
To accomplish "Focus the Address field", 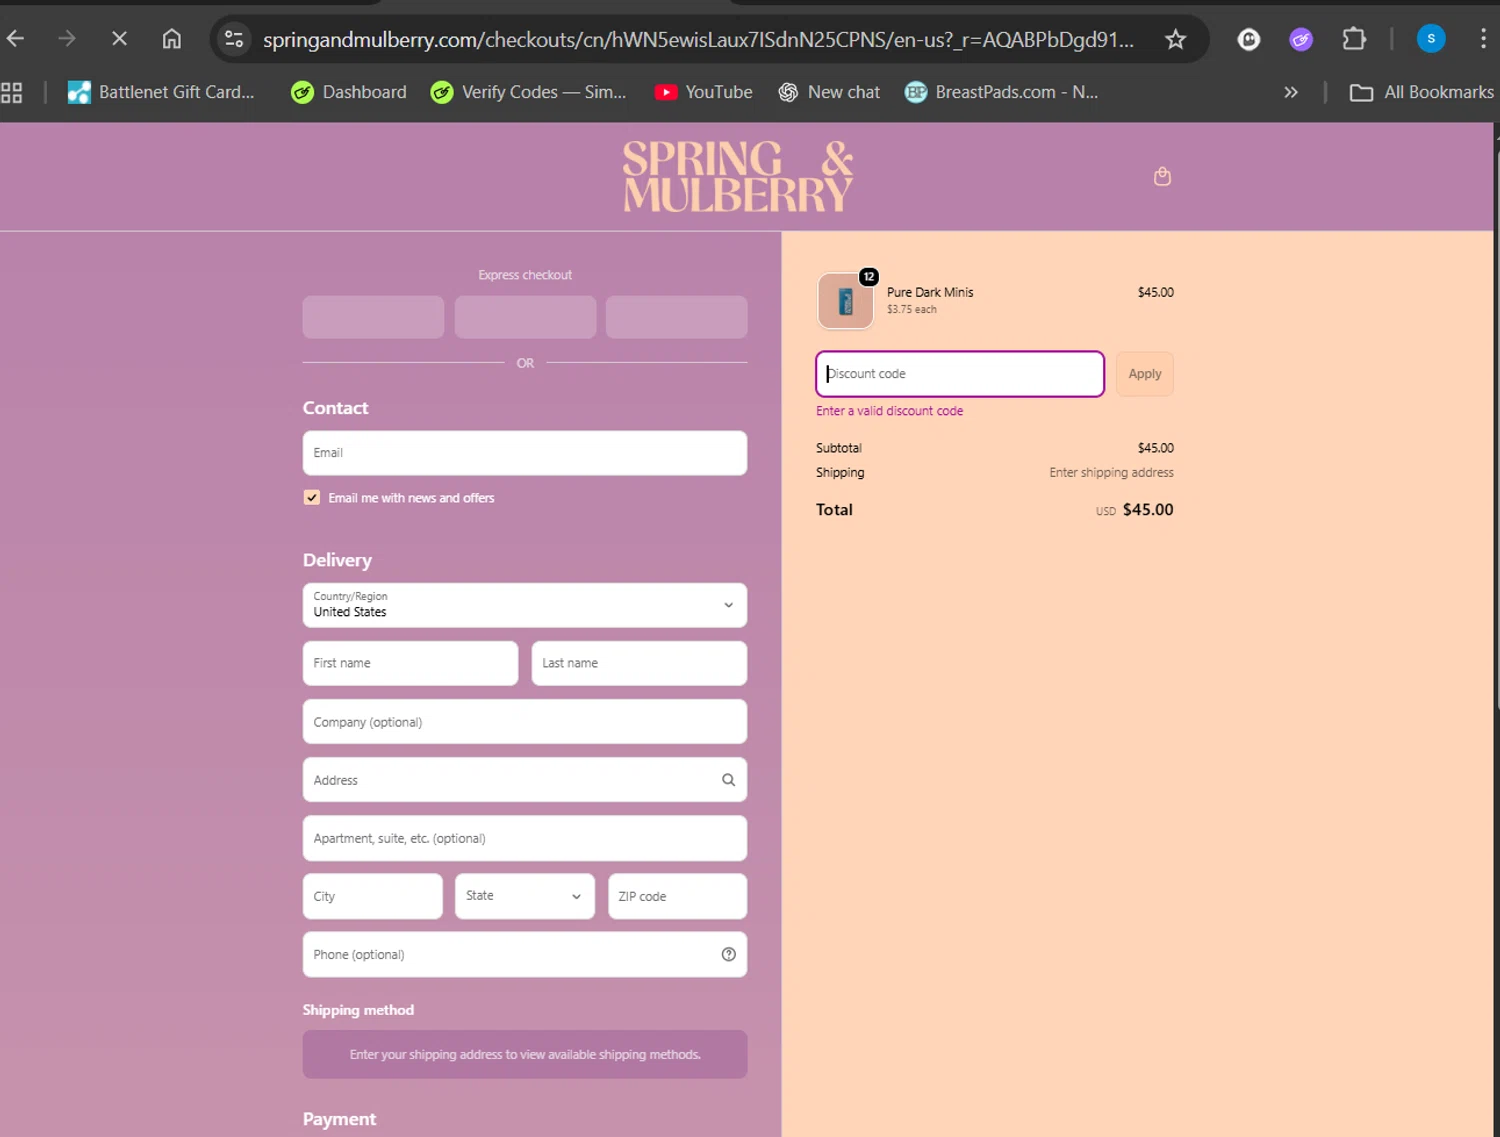I will pos(525,779).
